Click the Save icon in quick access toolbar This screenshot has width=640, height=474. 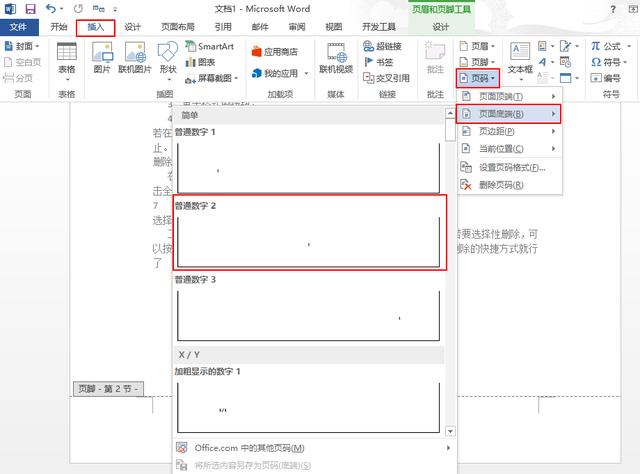click(x=30, y=9)
